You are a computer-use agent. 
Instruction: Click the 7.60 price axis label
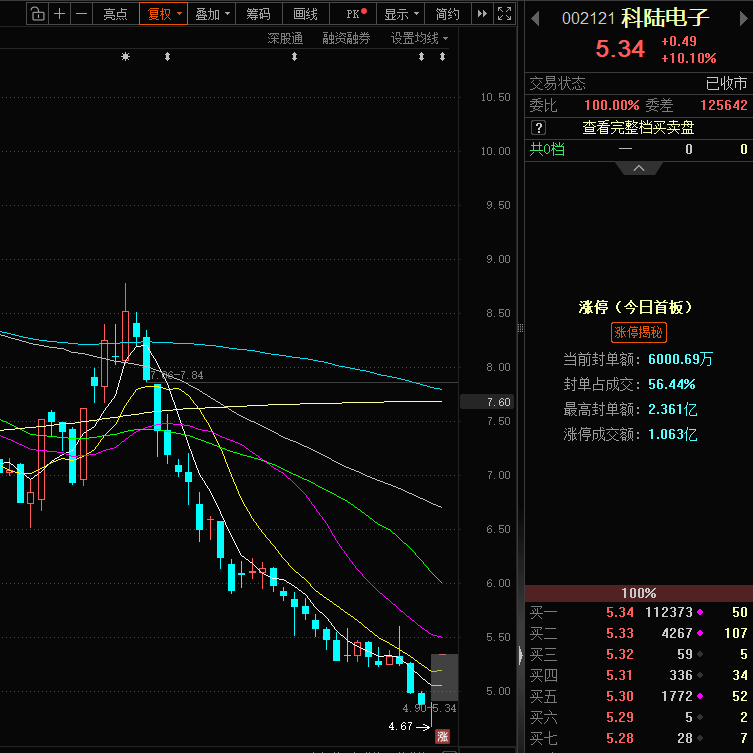[487, 402]
